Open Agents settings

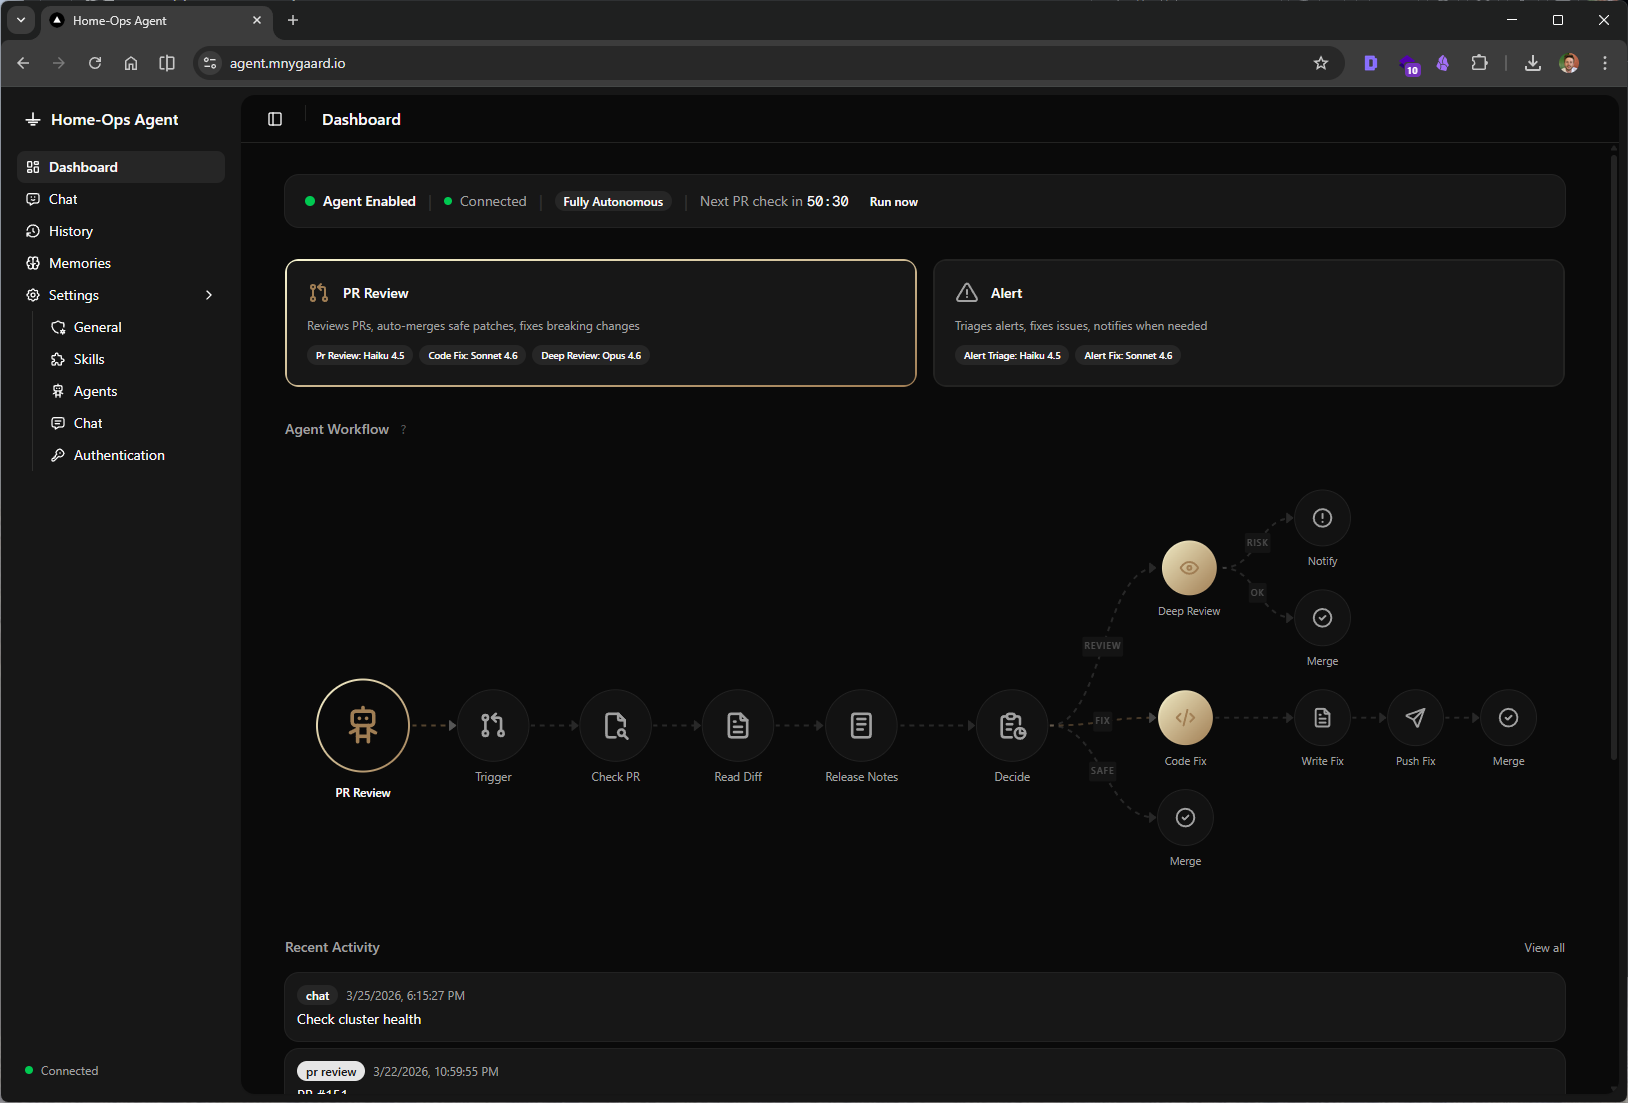(133, 391)
